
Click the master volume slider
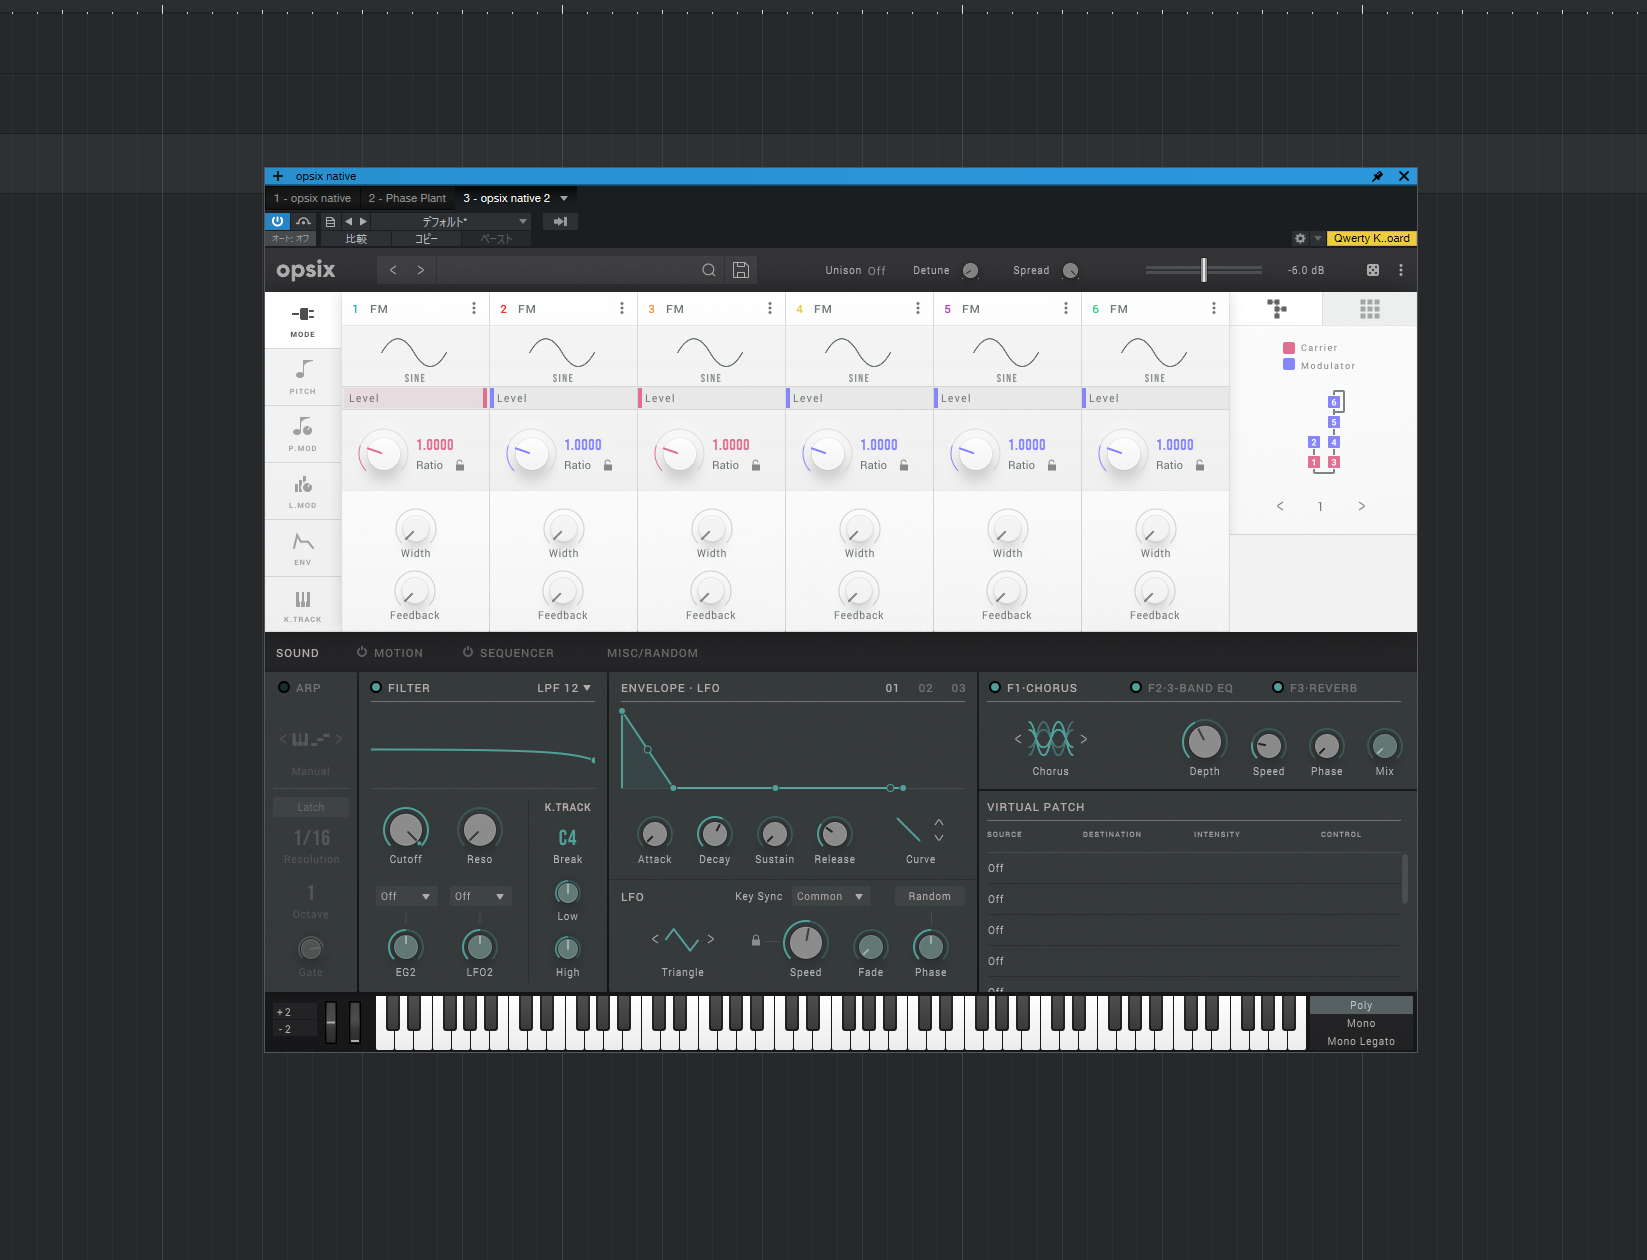coord(1204,270)
